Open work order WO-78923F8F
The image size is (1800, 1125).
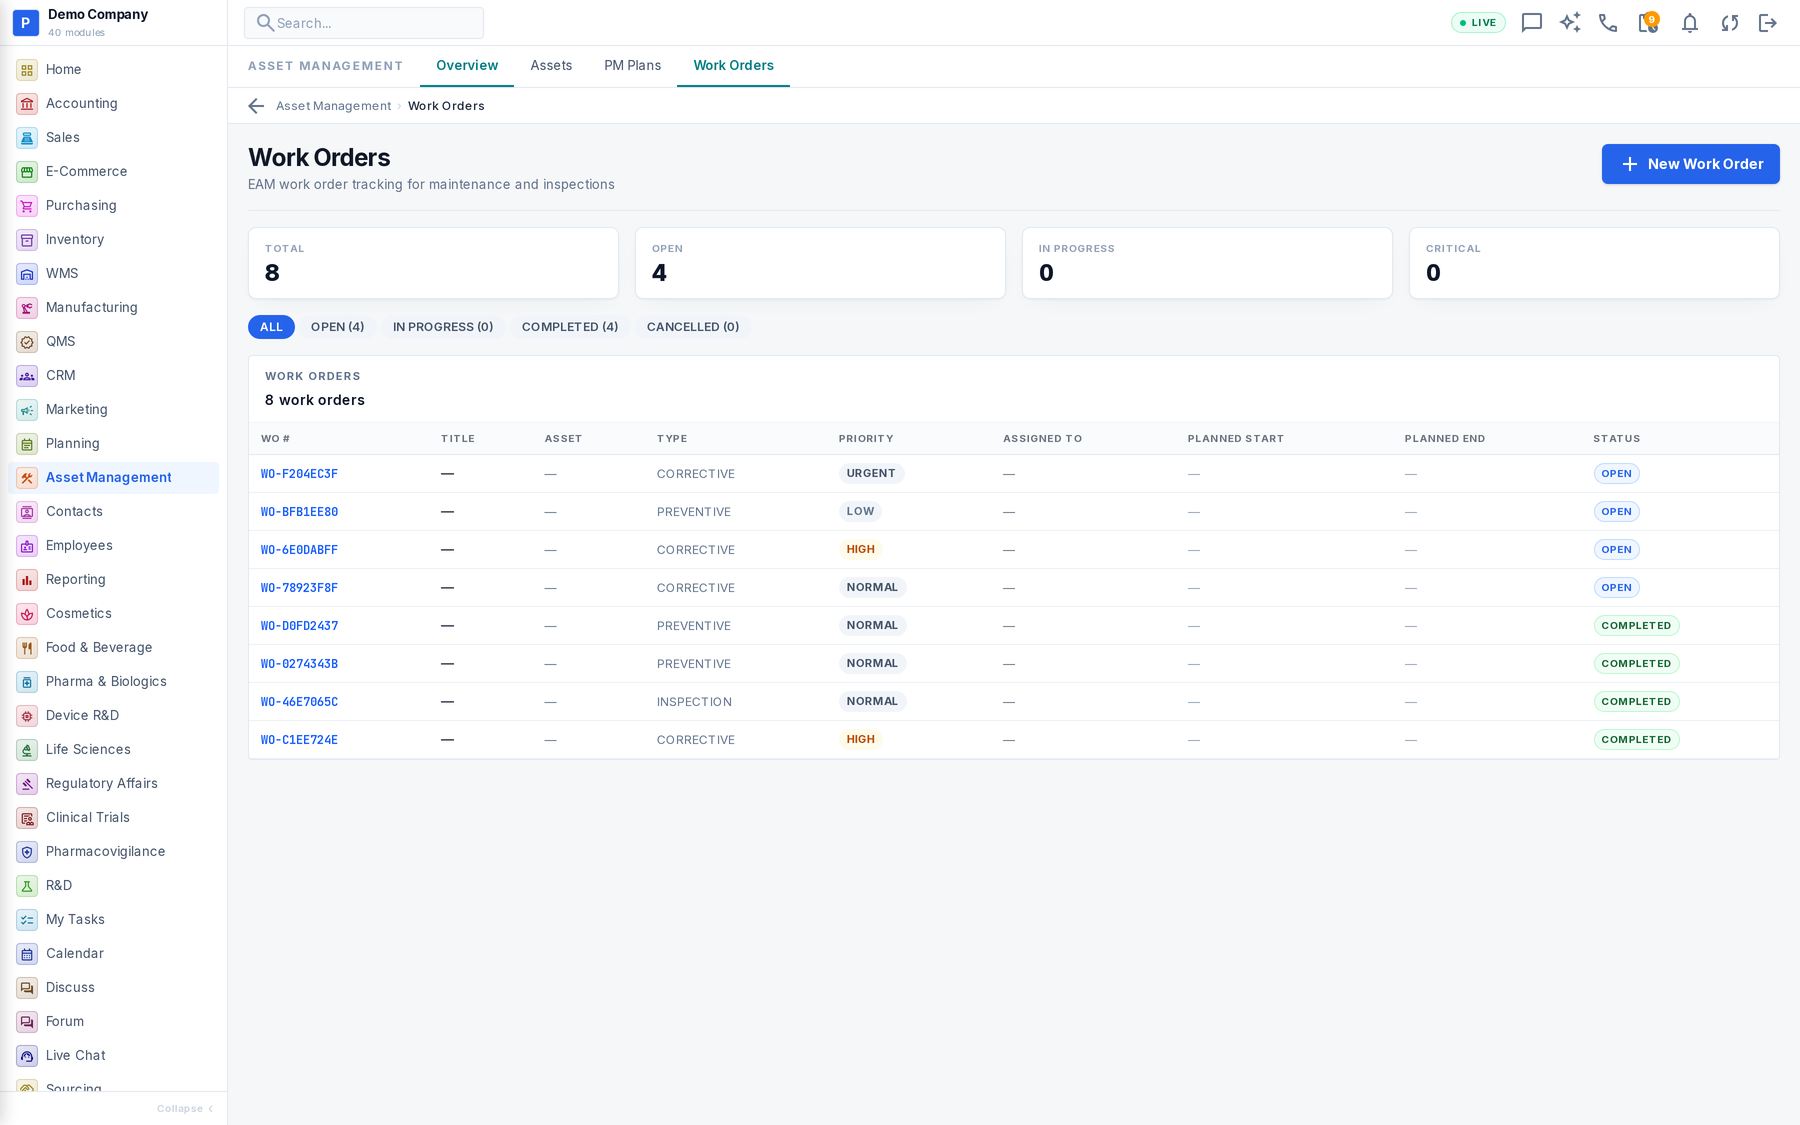point(299,588)
